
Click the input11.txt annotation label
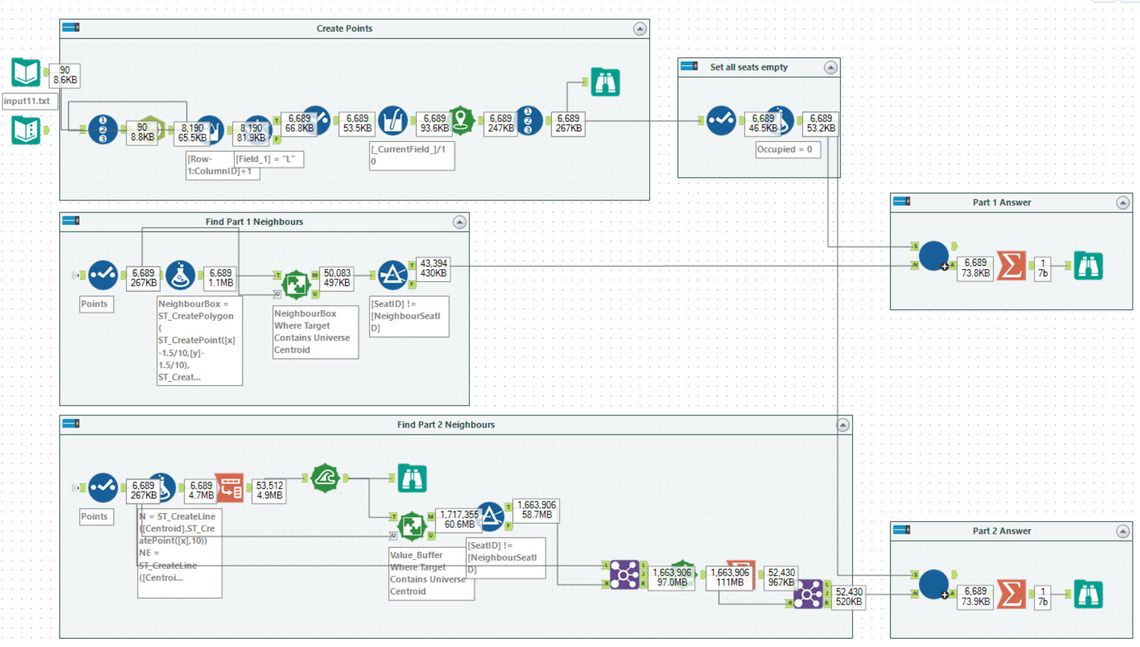point(28,101)
